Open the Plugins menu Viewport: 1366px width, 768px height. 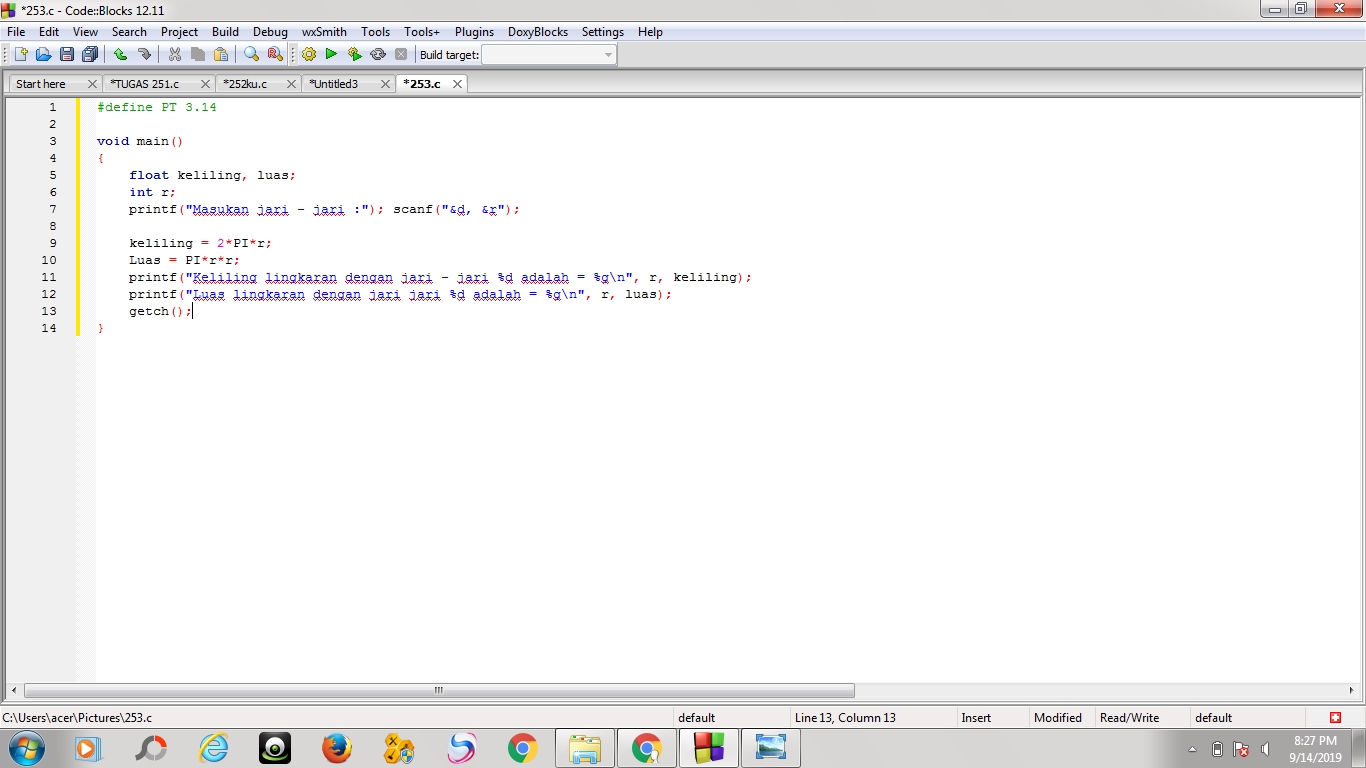tap(475, 32)
